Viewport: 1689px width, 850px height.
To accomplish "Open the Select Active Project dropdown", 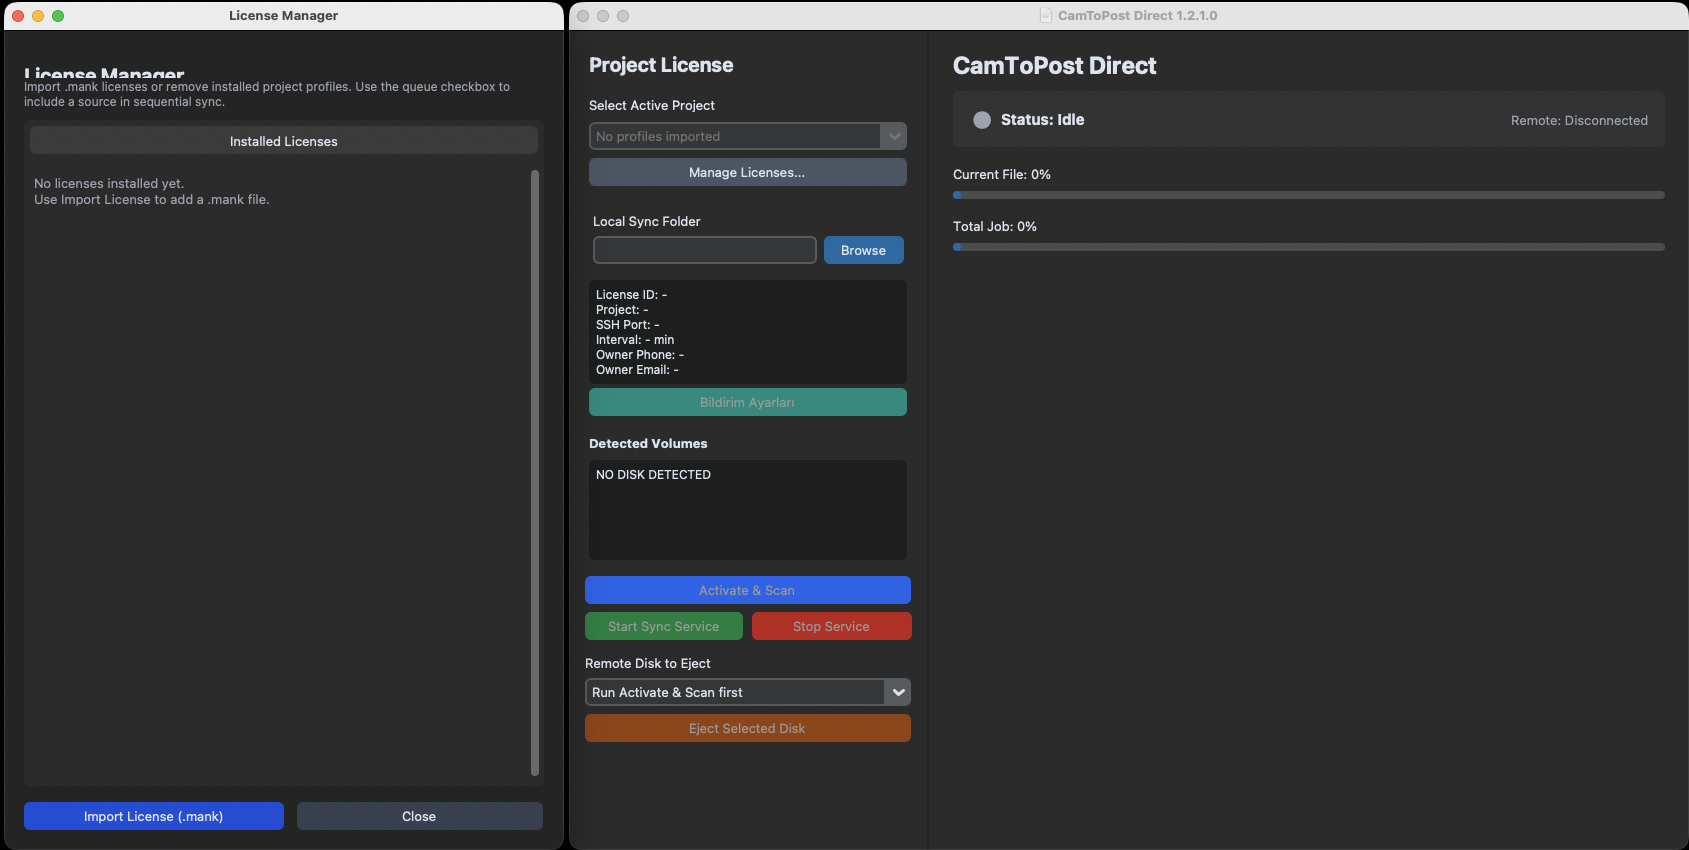I will click(748, 136).
